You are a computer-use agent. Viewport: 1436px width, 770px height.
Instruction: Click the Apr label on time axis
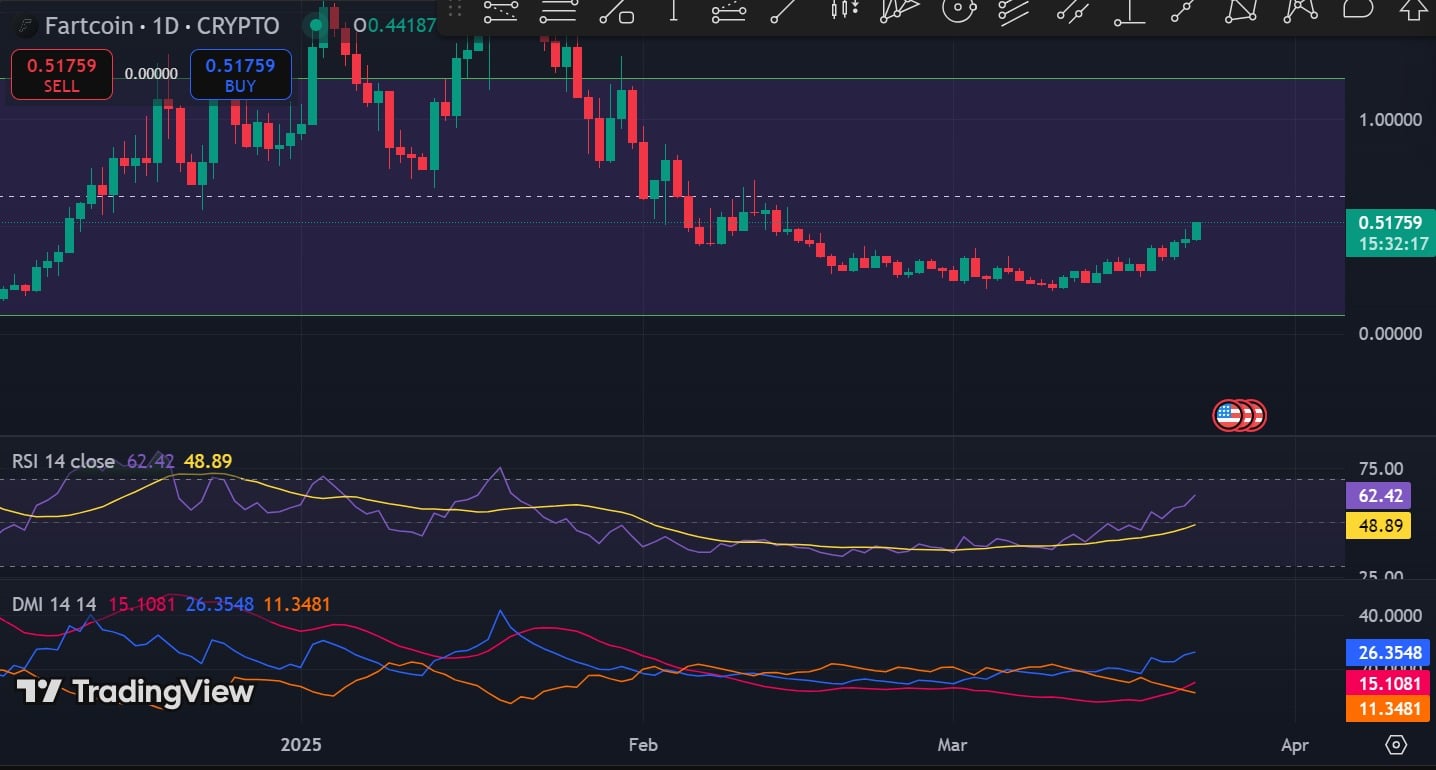click(x=1295, y=745)
